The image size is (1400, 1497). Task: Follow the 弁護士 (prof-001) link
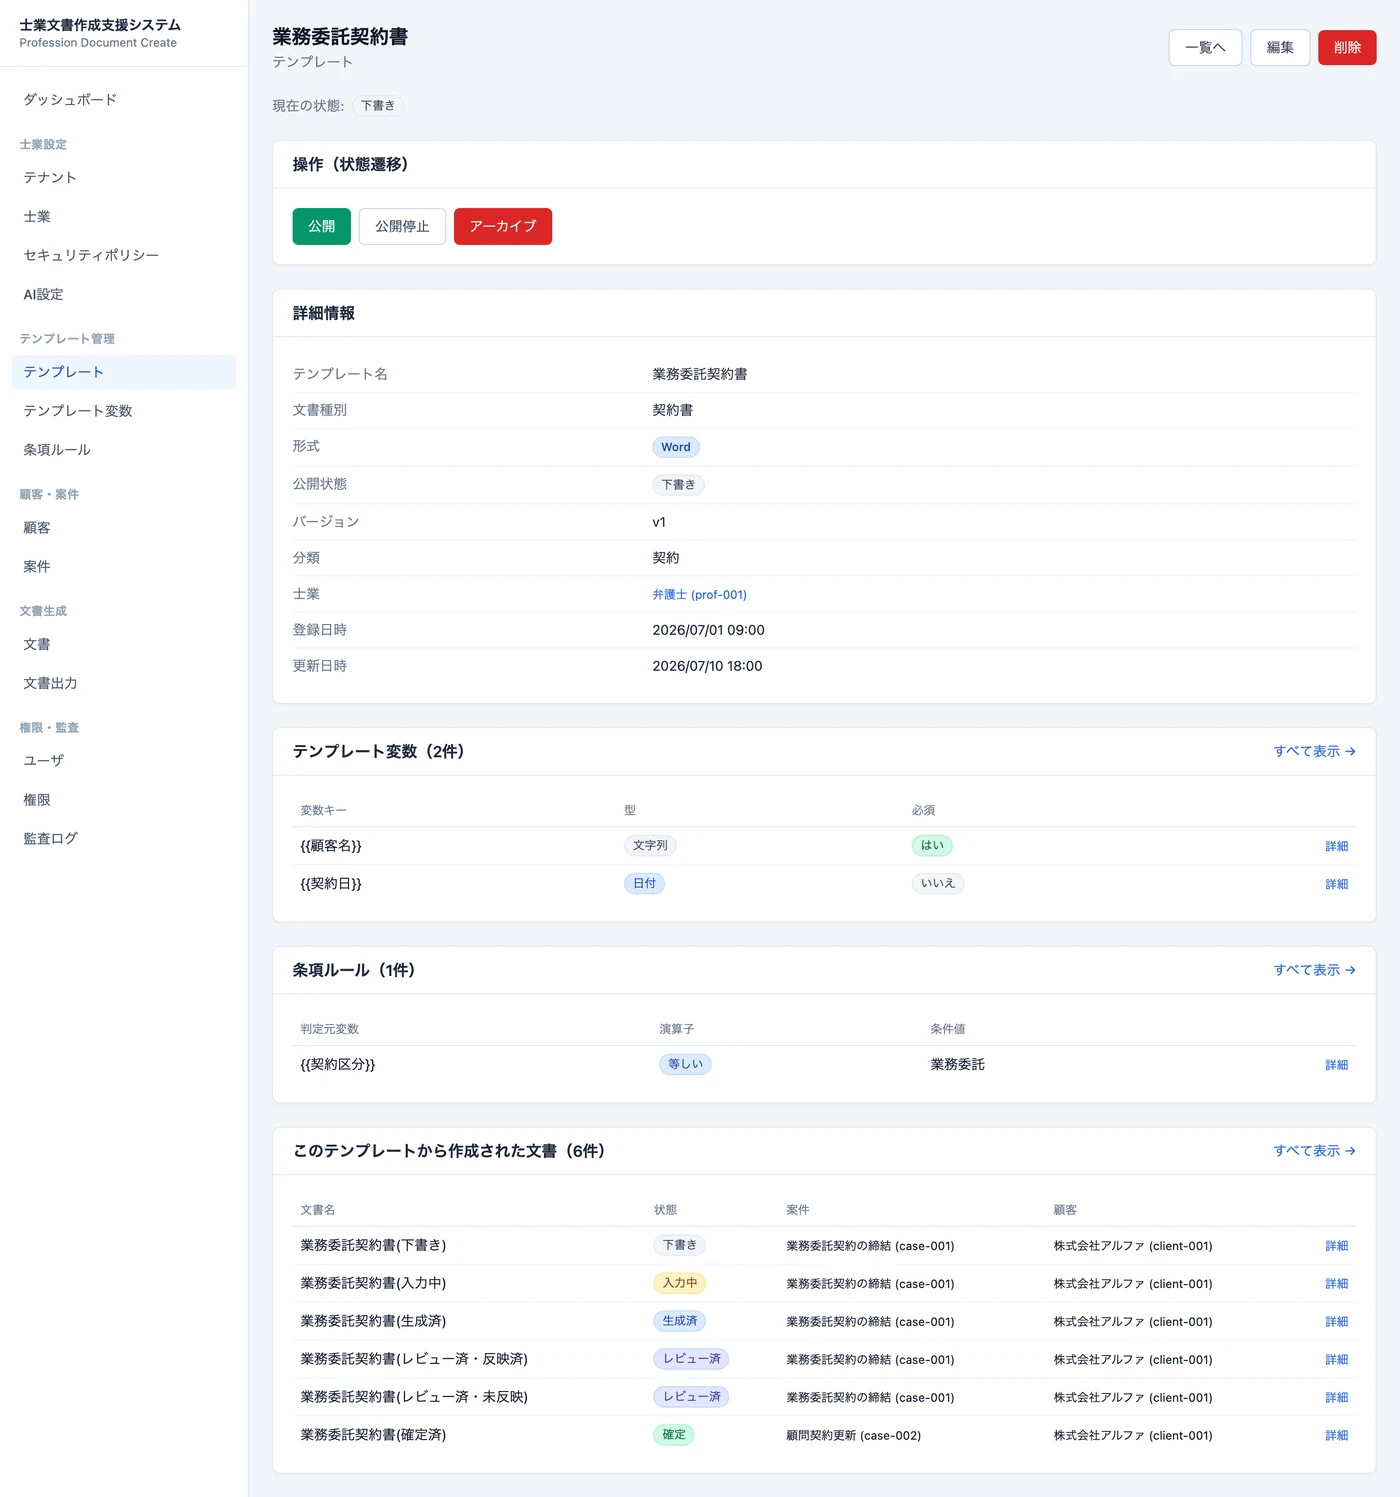click(x=699, y=594)
